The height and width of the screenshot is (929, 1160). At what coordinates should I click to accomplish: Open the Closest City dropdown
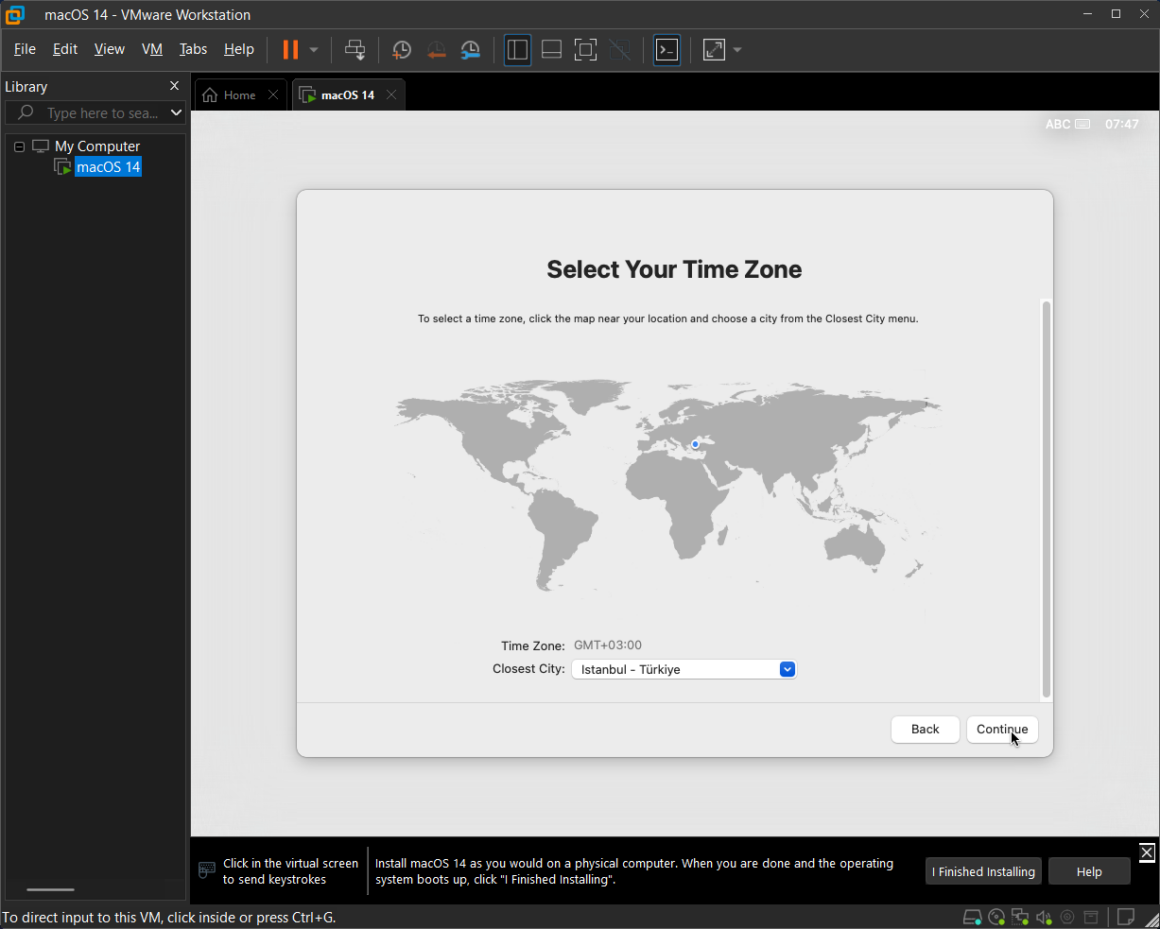click(684, 669)
